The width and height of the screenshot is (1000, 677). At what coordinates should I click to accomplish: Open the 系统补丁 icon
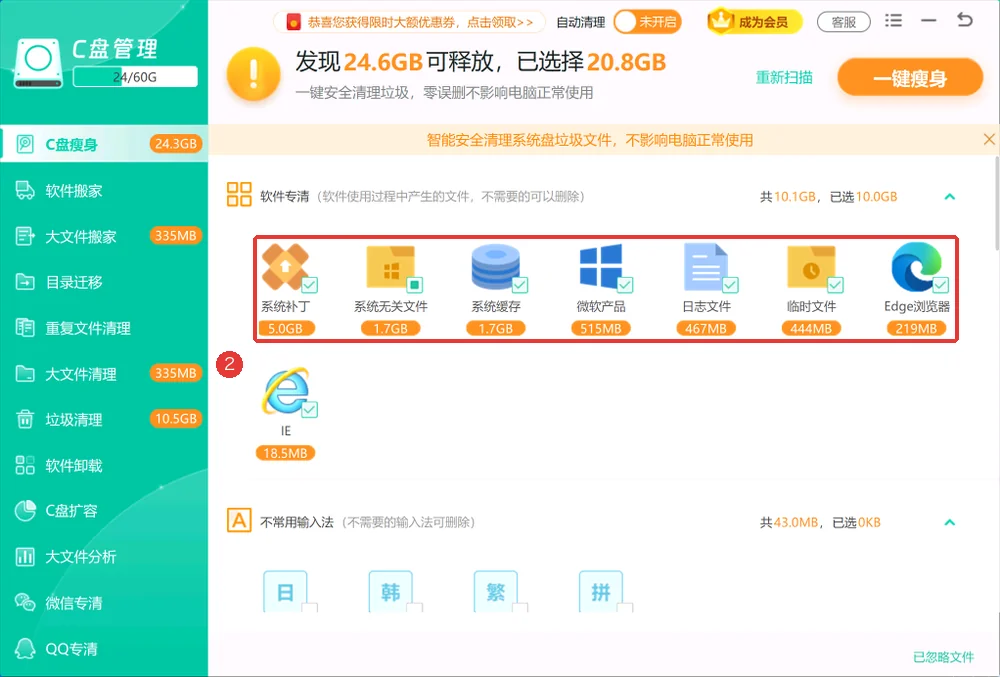[x=284, y=266]
